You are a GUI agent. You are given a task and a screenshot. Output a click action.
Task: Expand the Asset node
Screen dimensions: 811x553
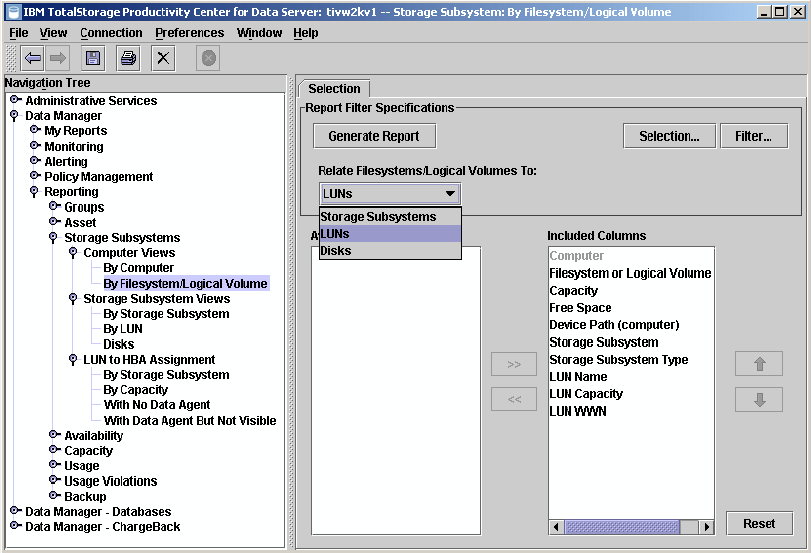(x=54, y=221)
